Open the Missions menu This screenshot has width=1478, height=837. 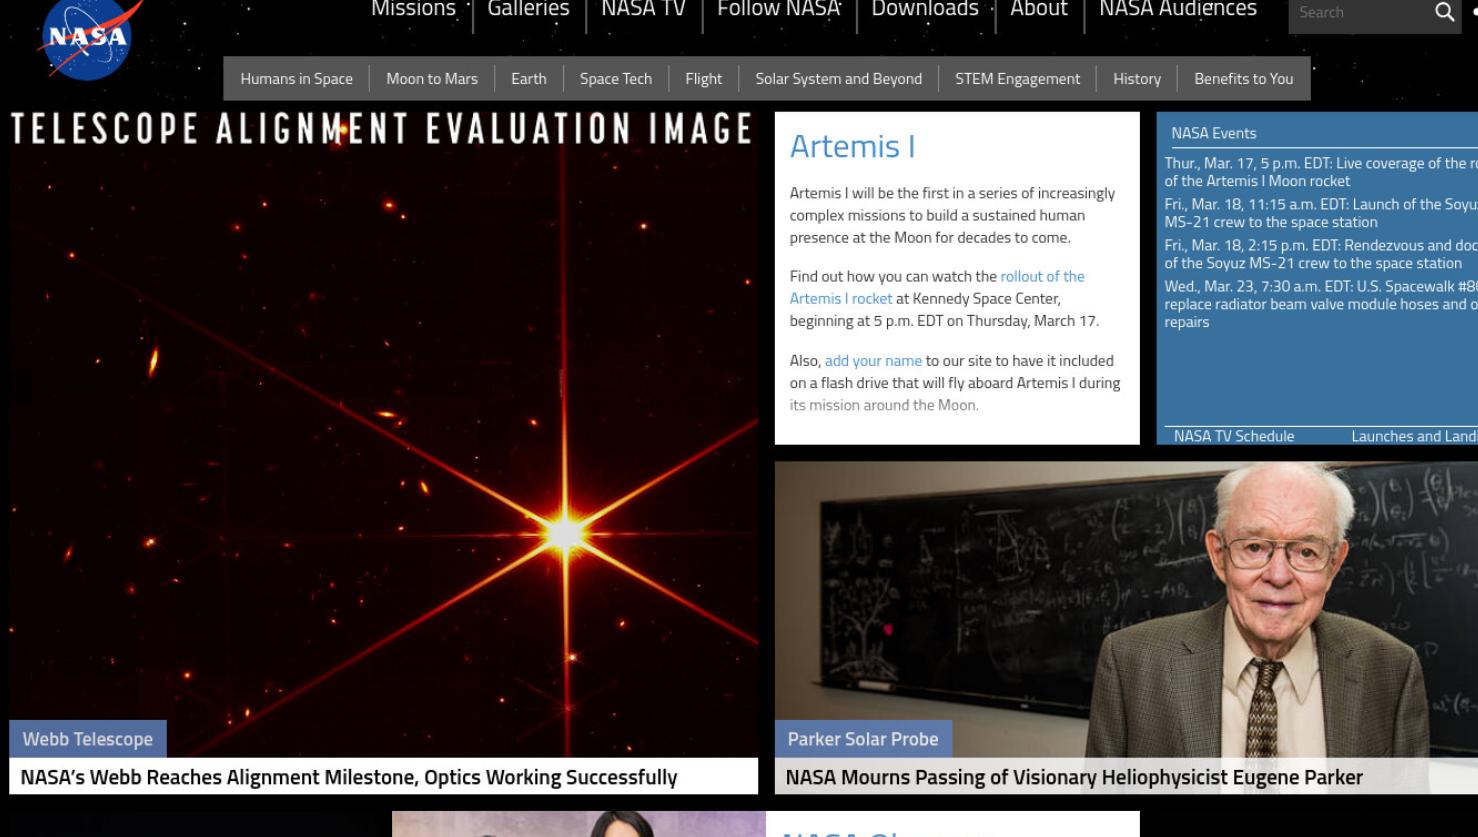click(x=413, y=9)
